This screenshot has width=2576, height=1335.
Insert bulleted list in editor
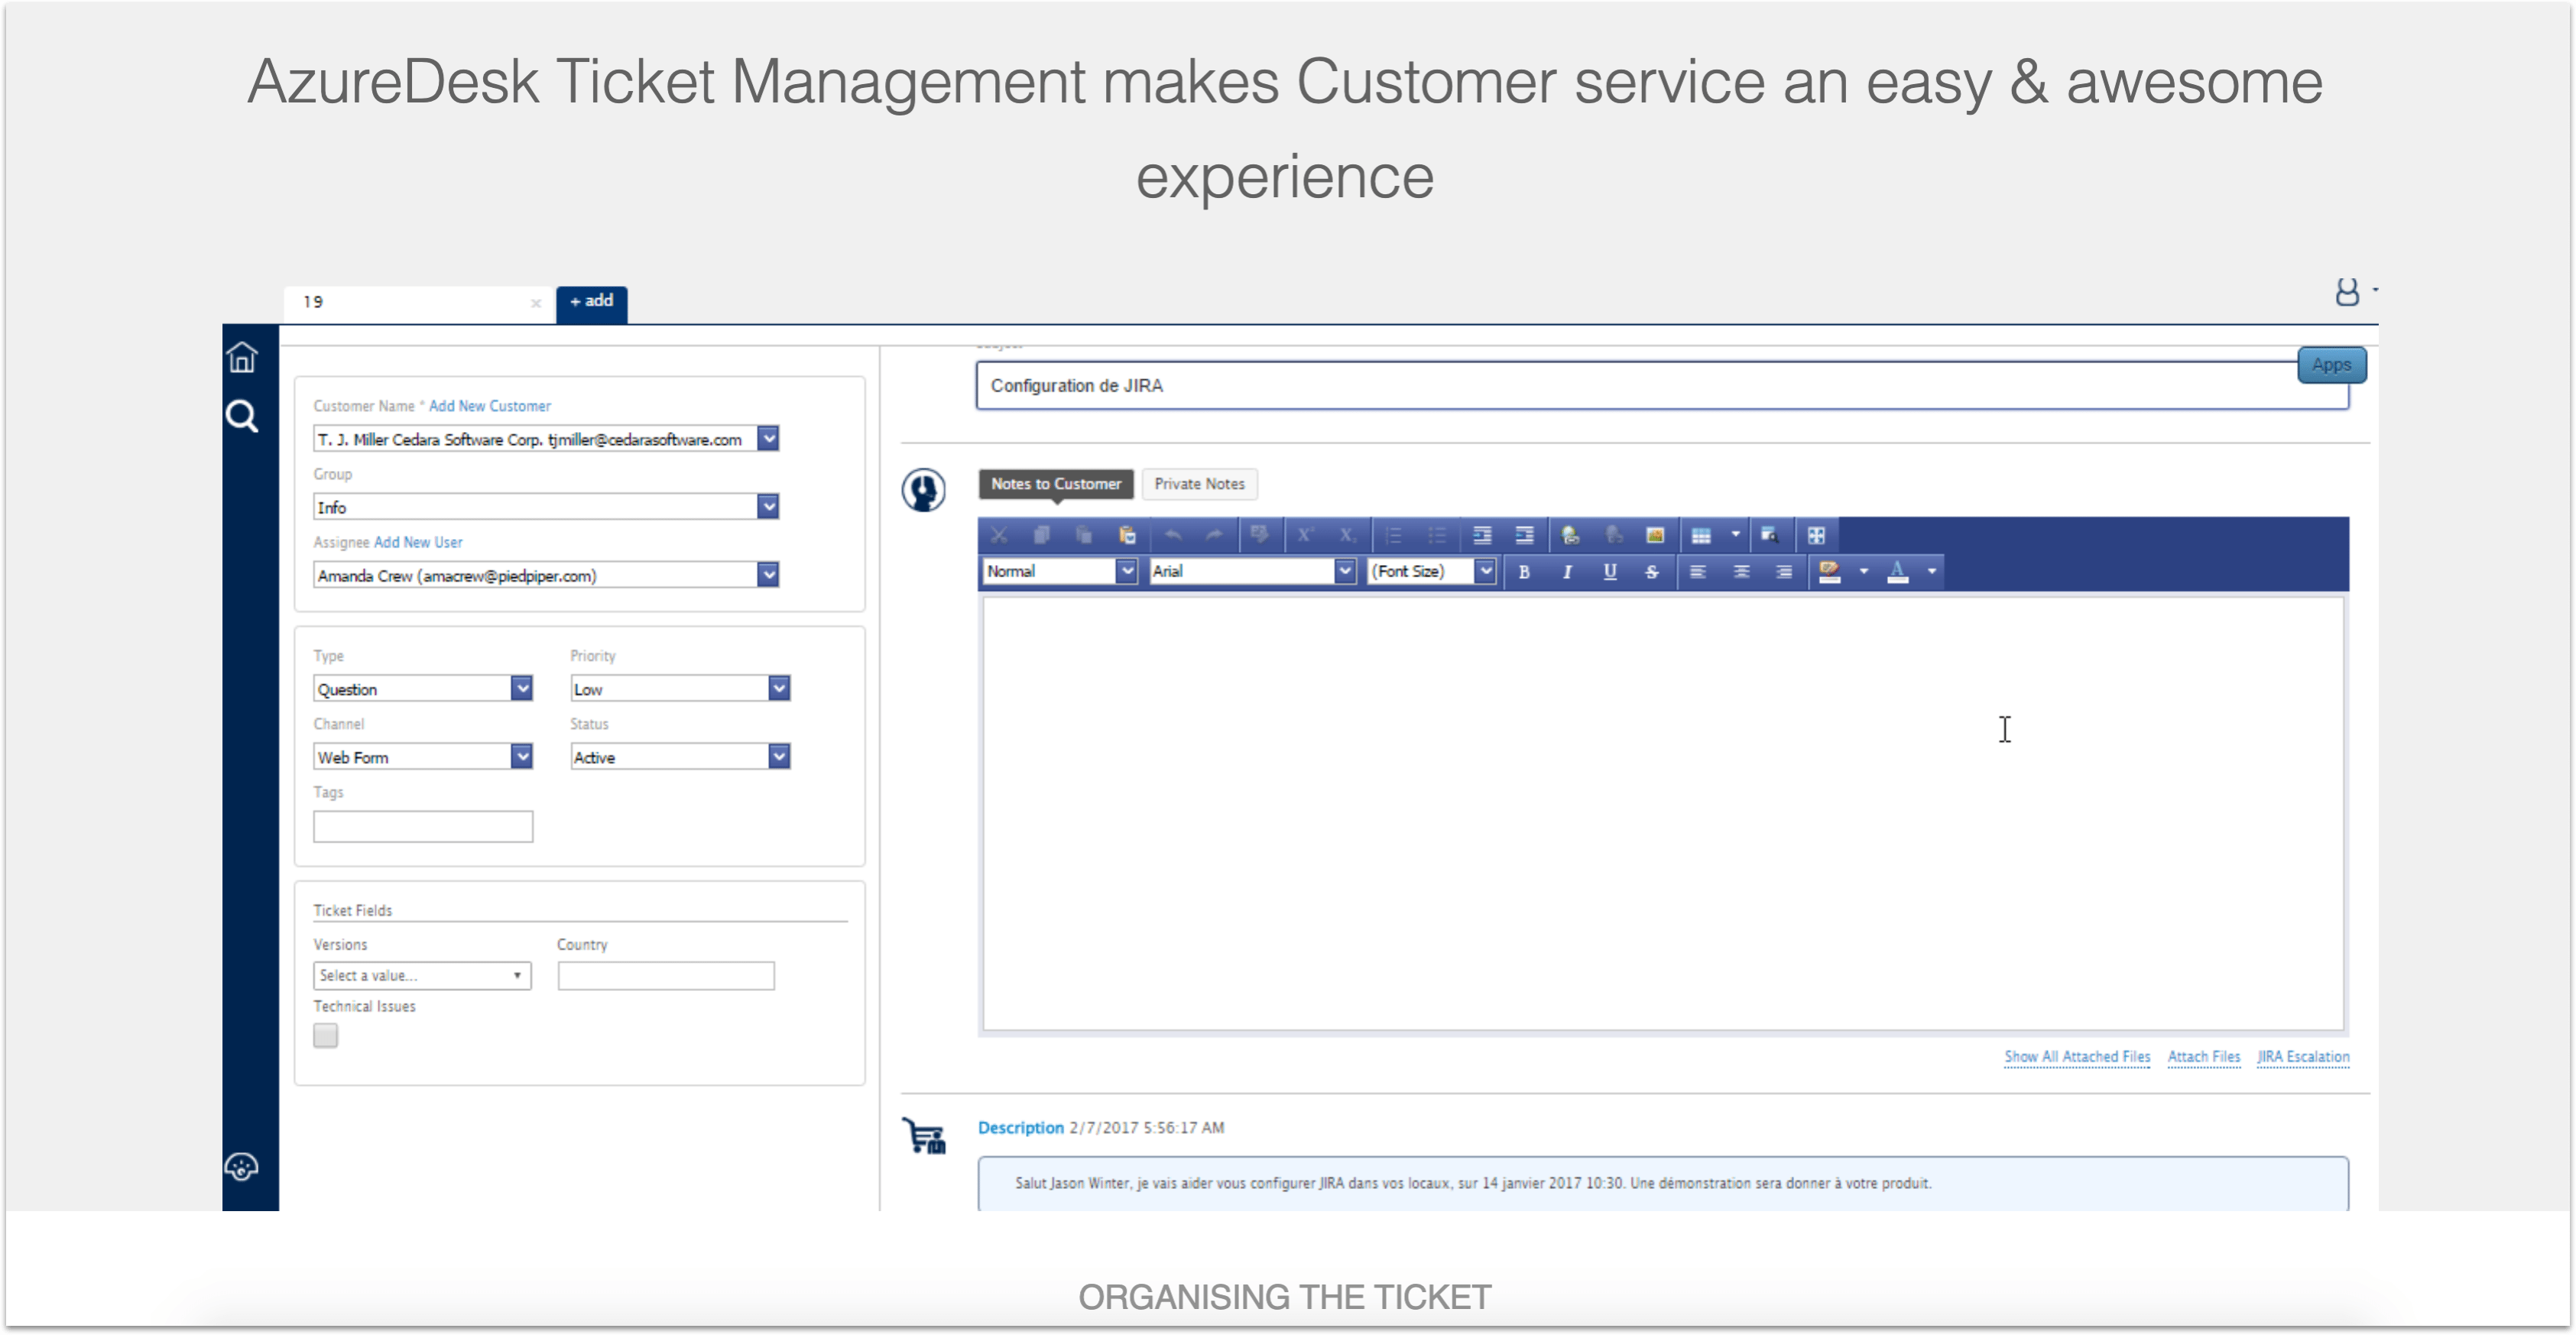[1437, 535]
